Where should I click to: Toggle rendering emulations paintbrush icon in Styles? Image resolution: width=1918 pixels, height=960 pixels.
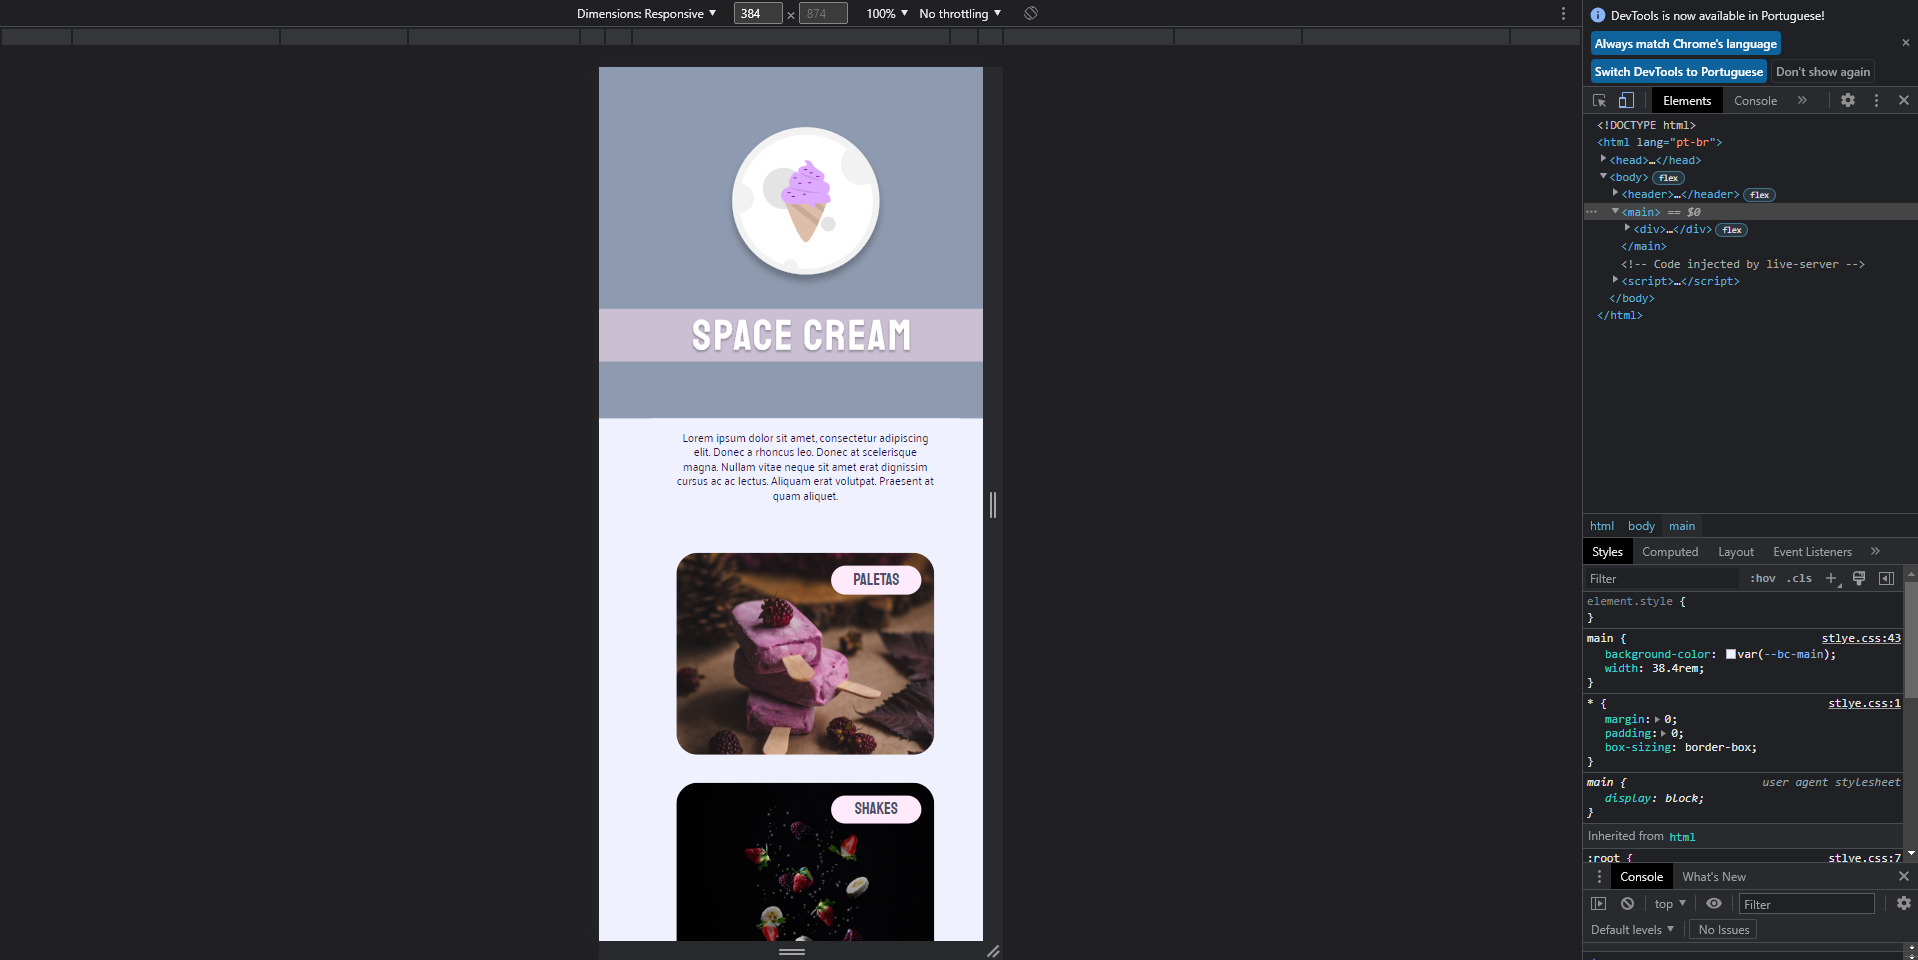tap(1859, 578)
